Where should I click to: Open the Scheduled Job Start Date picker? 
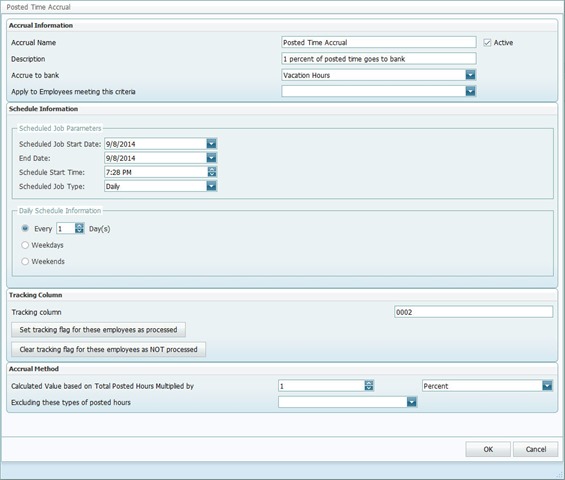212,144
